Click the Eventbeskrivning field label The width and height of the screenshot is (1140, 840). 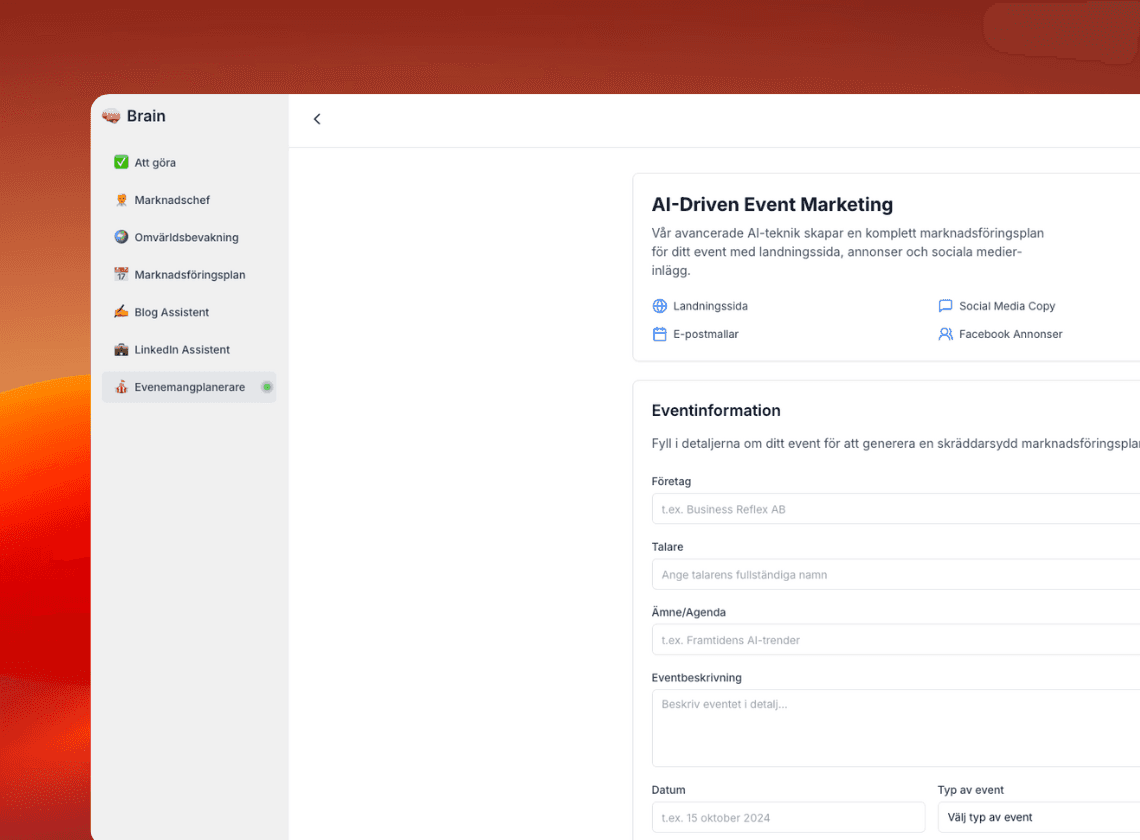coord(697,678)
